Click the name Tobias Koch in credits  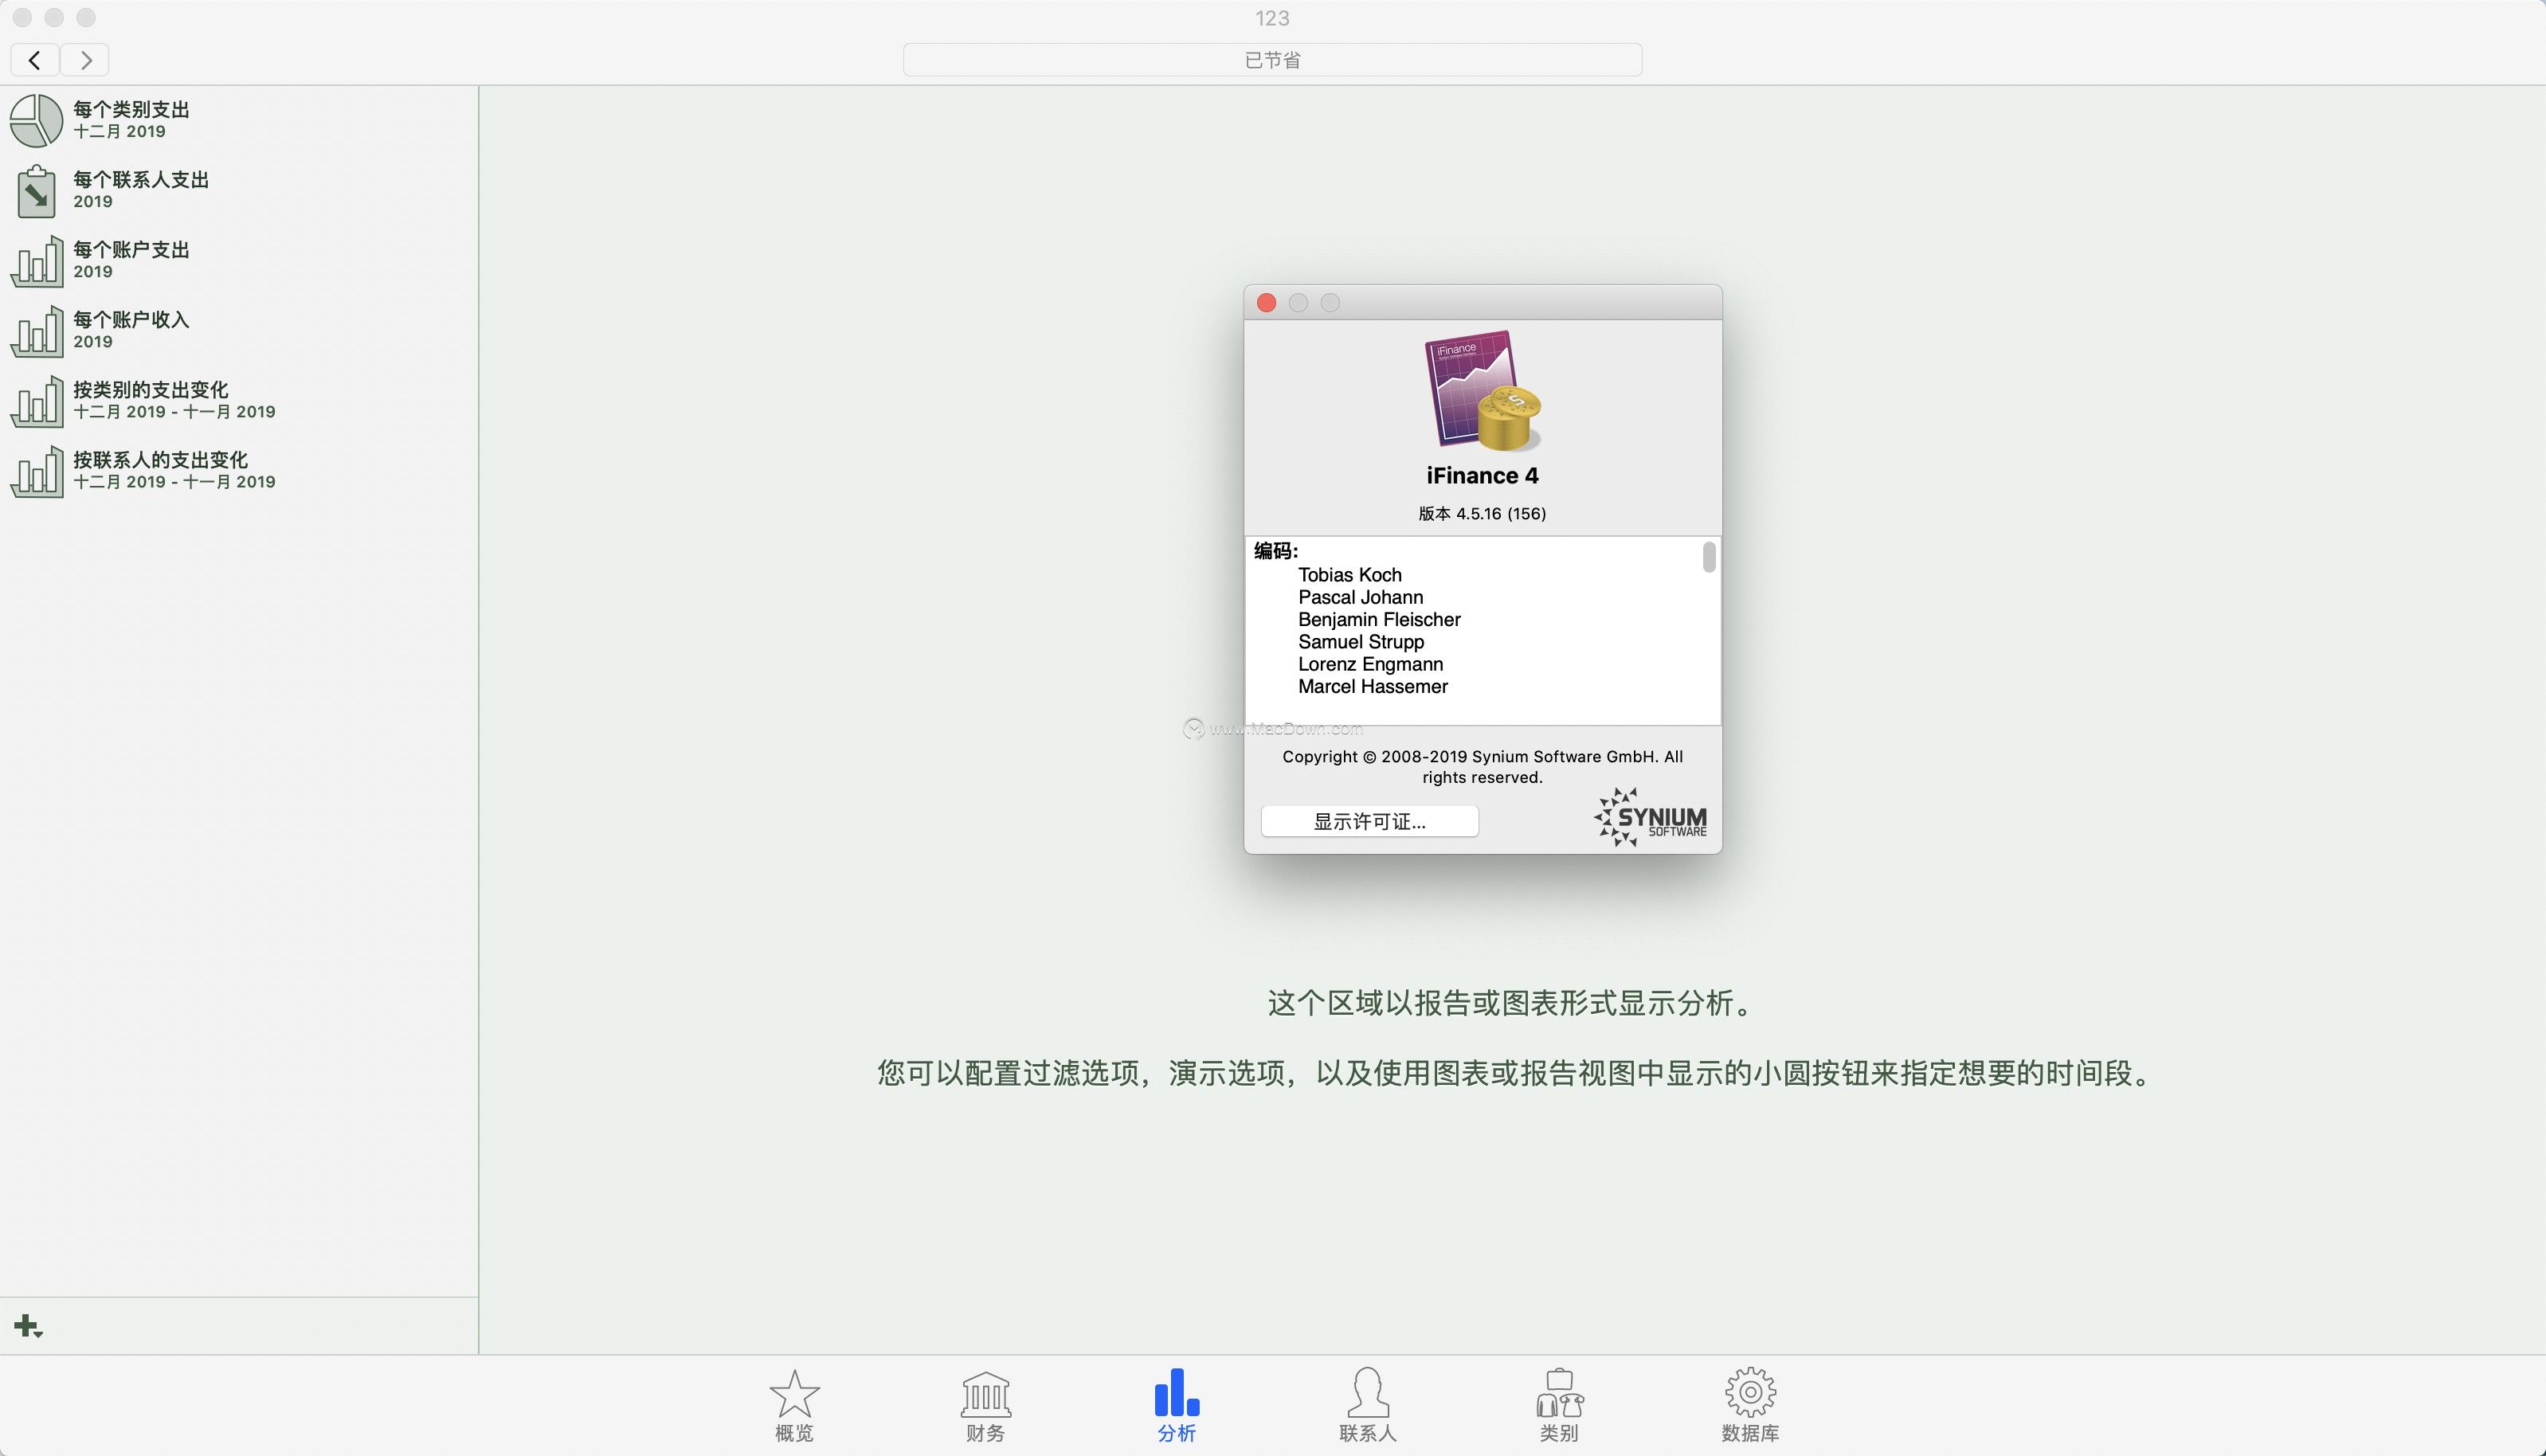coord(1350,575)
